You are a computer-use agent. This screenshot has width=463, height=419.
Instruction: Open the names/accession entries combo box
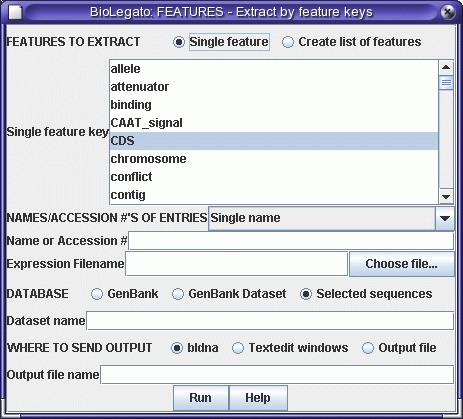coord(331,218)
